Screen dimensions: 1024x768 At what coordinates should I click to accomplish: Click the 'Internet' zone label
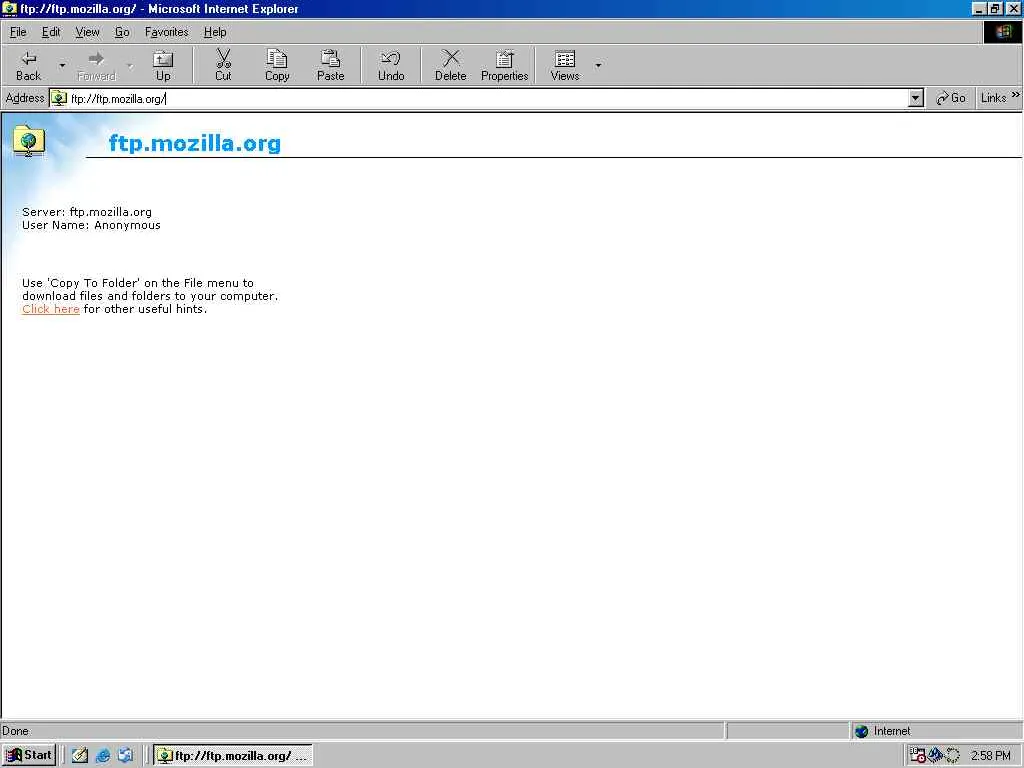(x=892, y=731)
